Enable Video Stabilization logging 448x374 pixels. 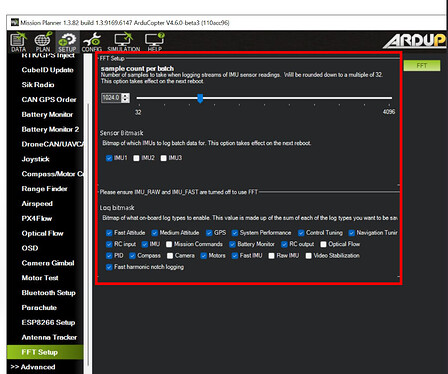tap(308, 256)
